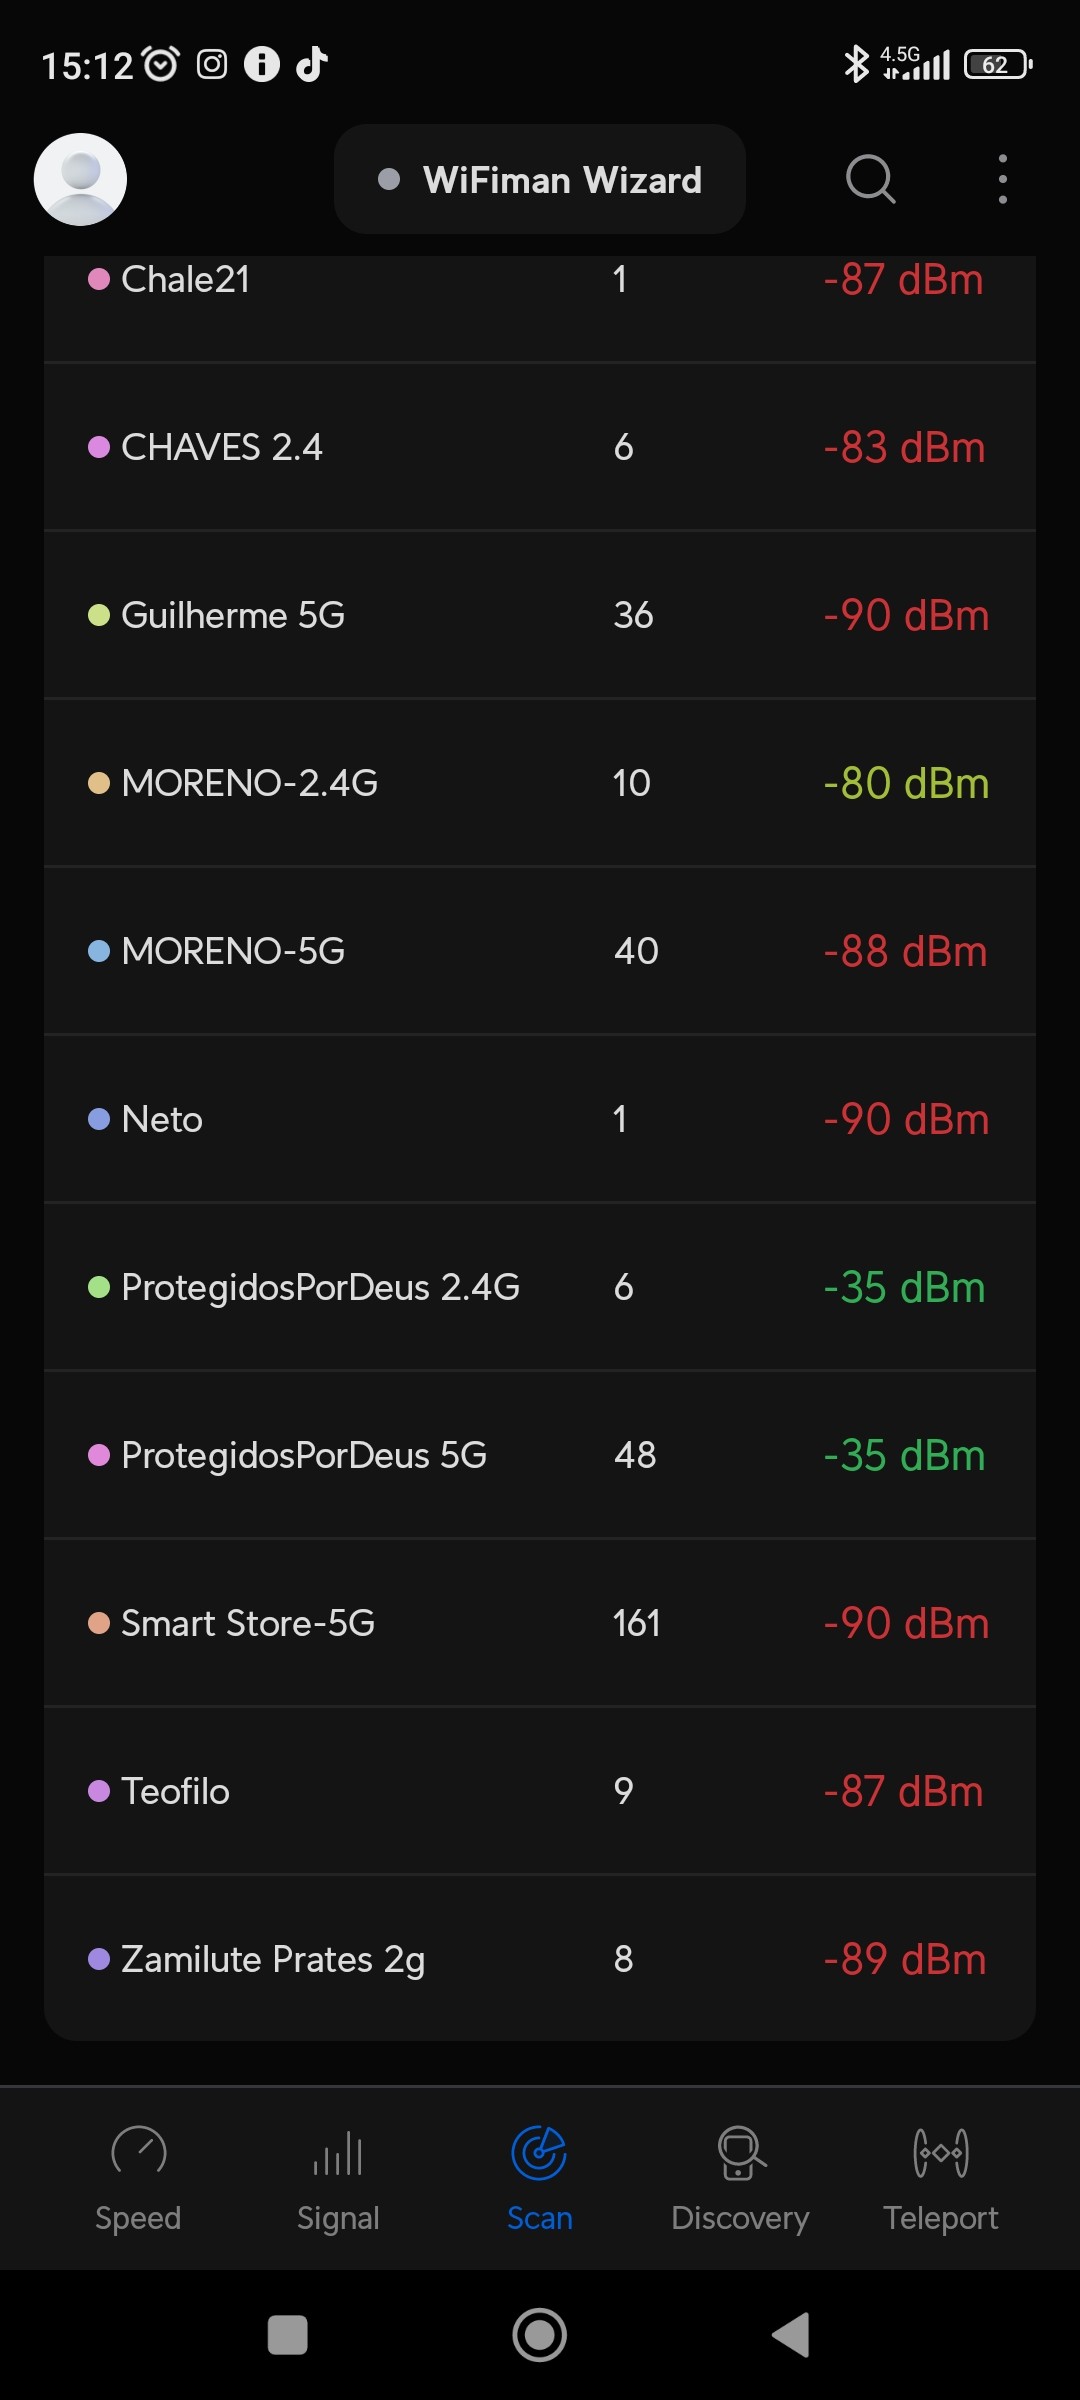Tap the -35 dBm value for ProtegidosPorDeus 2.4G
This screenshot has height=2400, width=1080.
pos(904,1287)
